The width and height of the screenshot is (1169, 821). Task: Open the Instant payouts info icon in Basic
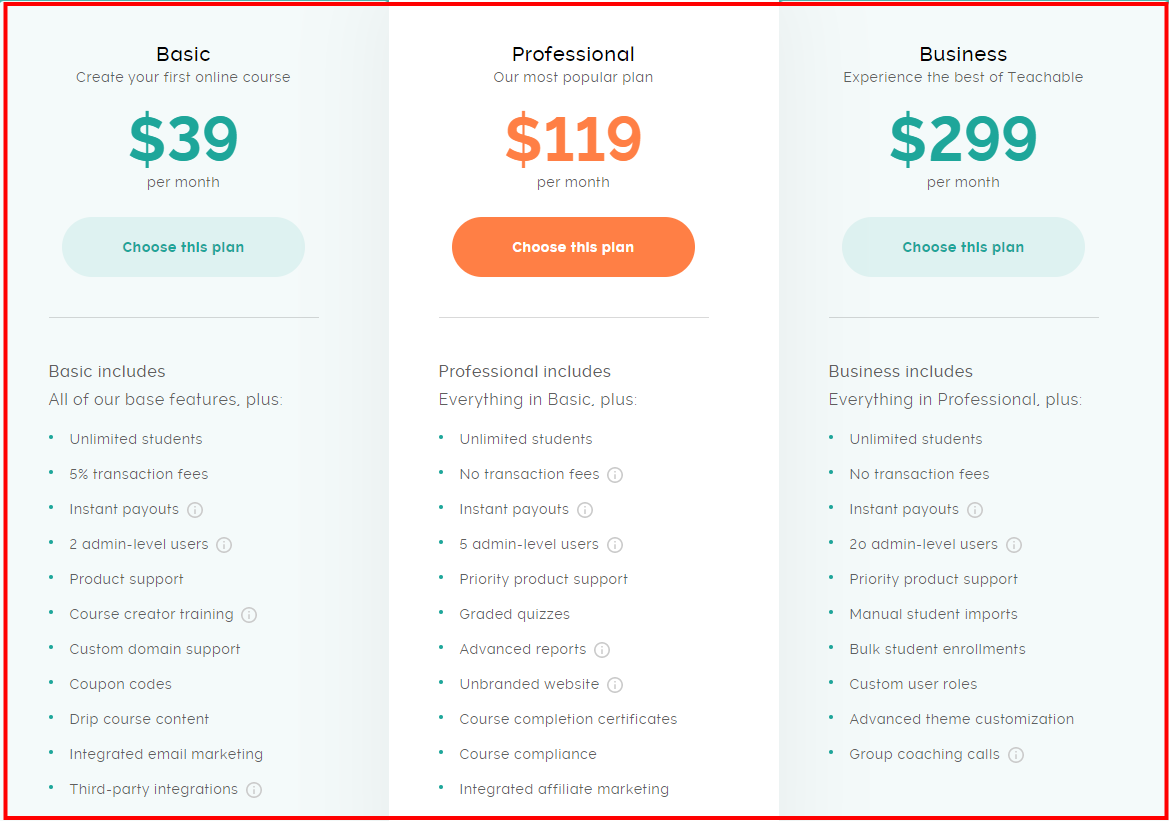pyautogui.click(x=195, y=509)
